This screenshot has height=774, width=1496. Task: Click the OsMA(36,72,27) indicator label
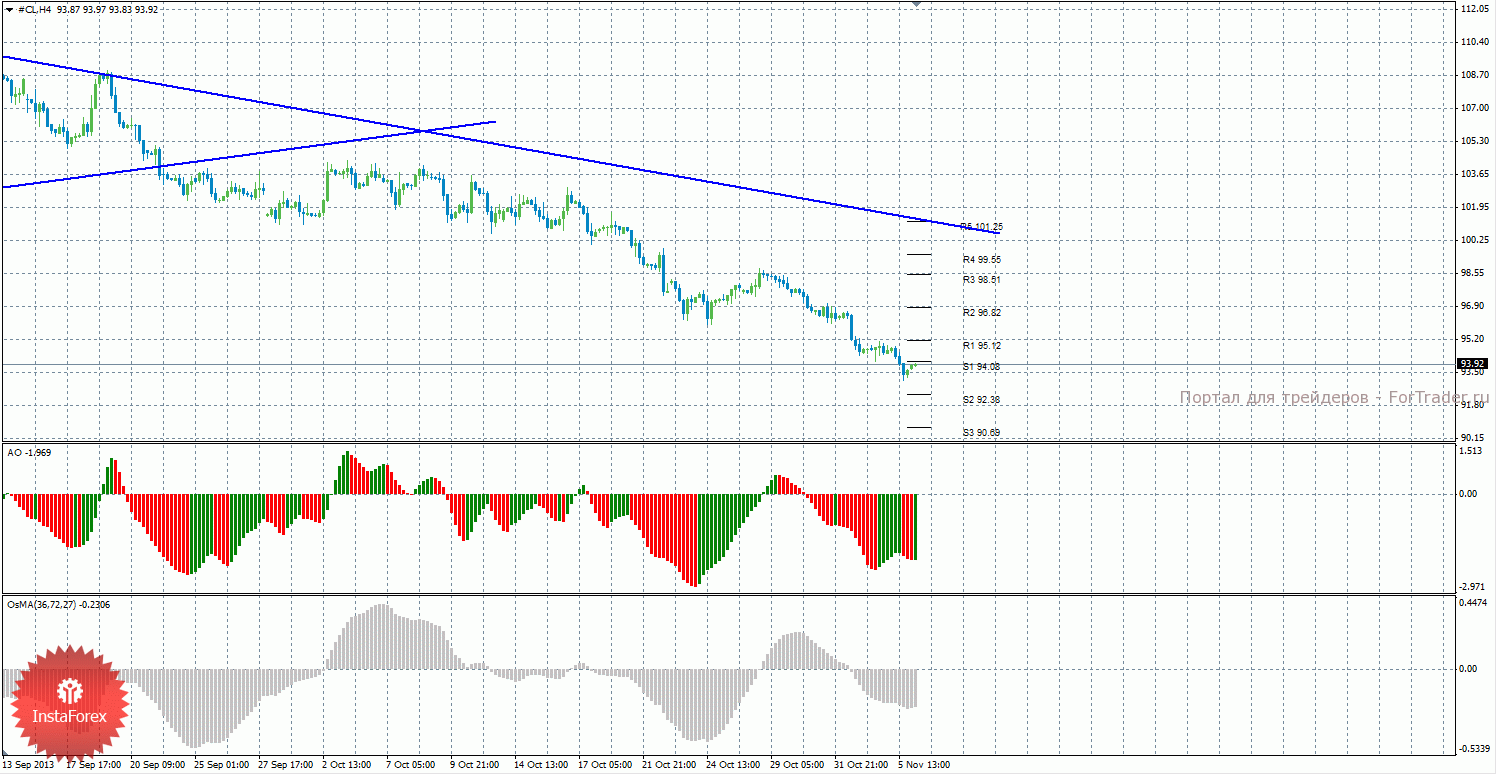(x=58, y=604)
